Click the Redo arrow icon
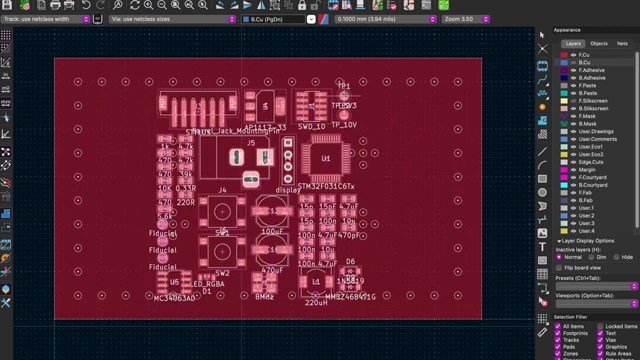The image size is (640, 360). [x=100, y=5]
